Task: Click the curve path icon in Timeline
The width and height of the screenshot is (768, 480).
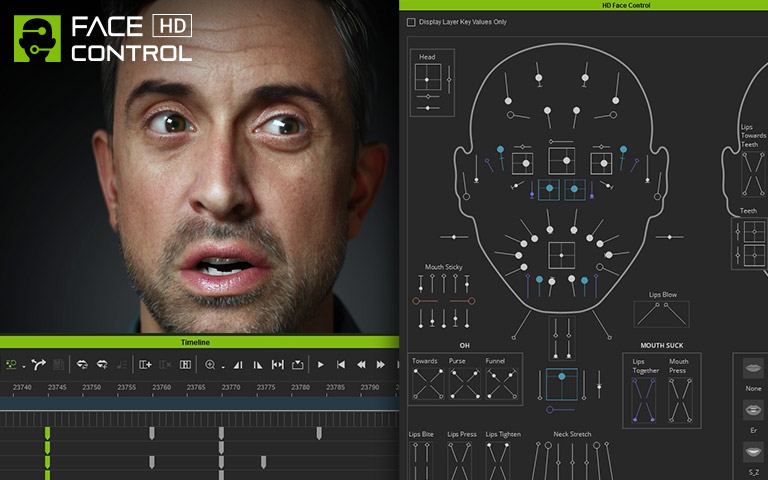Action: click(x=39, y=365)
